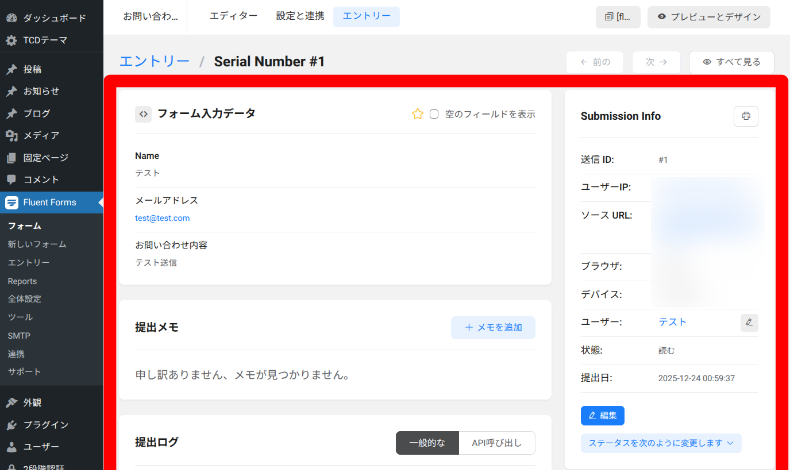Click the ユーザー person icon
Screen dimensions: 790x470
(12, 447)
